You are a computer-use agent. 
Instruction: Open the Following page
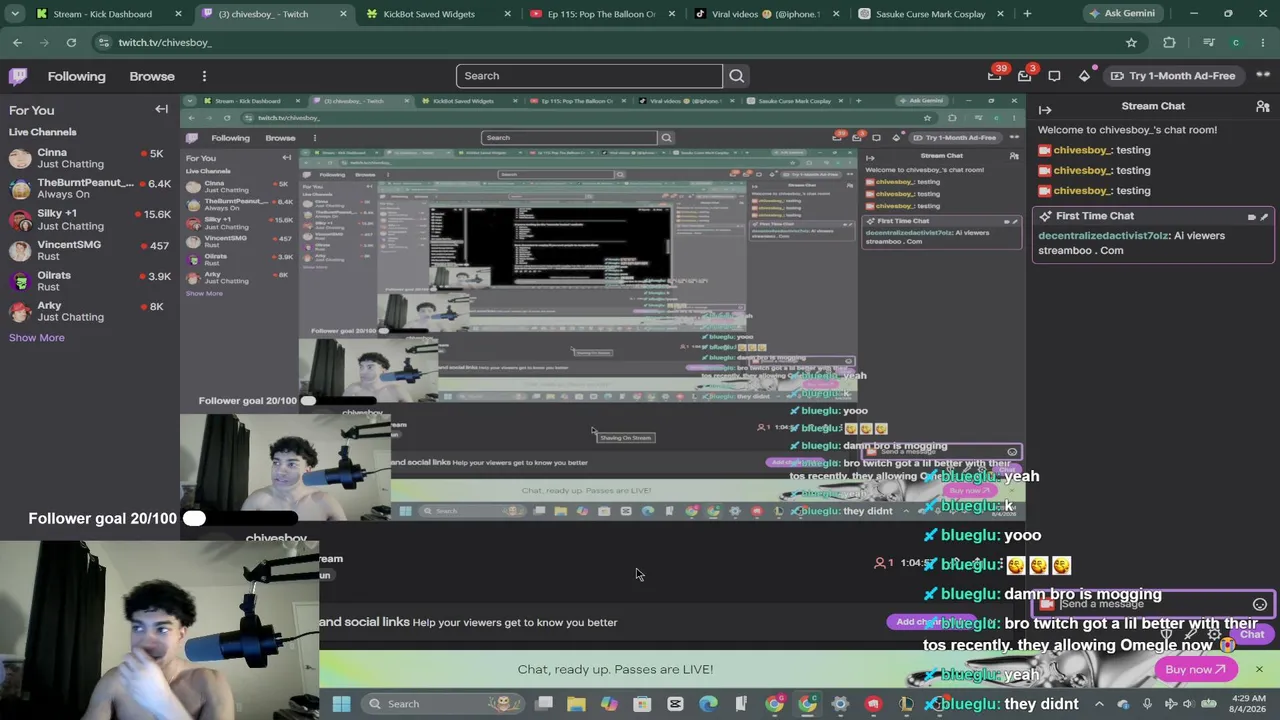tap(76, 76)
